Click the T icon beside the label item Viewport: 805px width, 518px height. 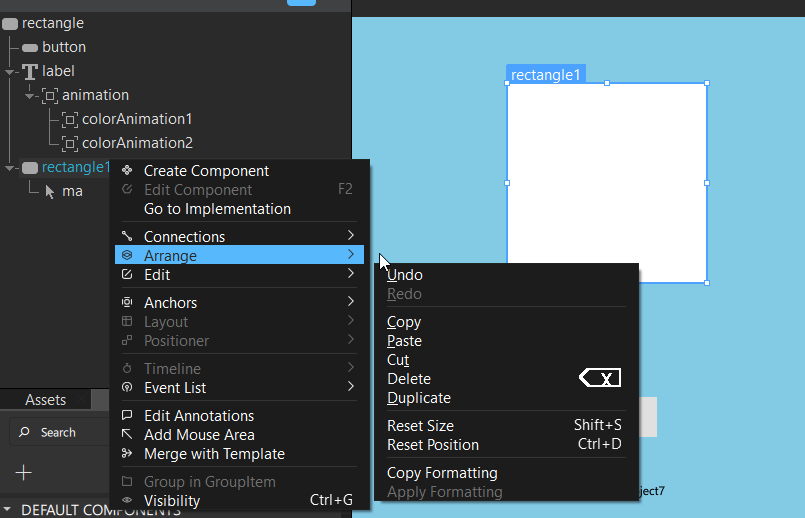(x=30, y=71)
